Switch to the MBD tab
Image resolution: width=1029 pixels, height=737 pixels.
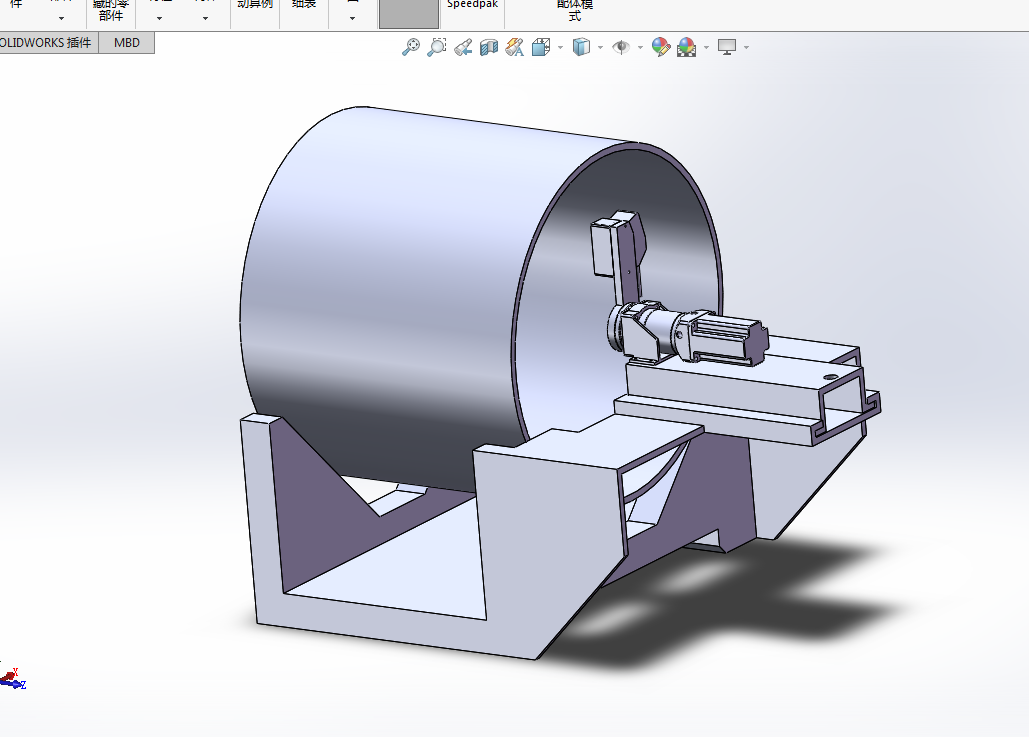pos(127,43)
